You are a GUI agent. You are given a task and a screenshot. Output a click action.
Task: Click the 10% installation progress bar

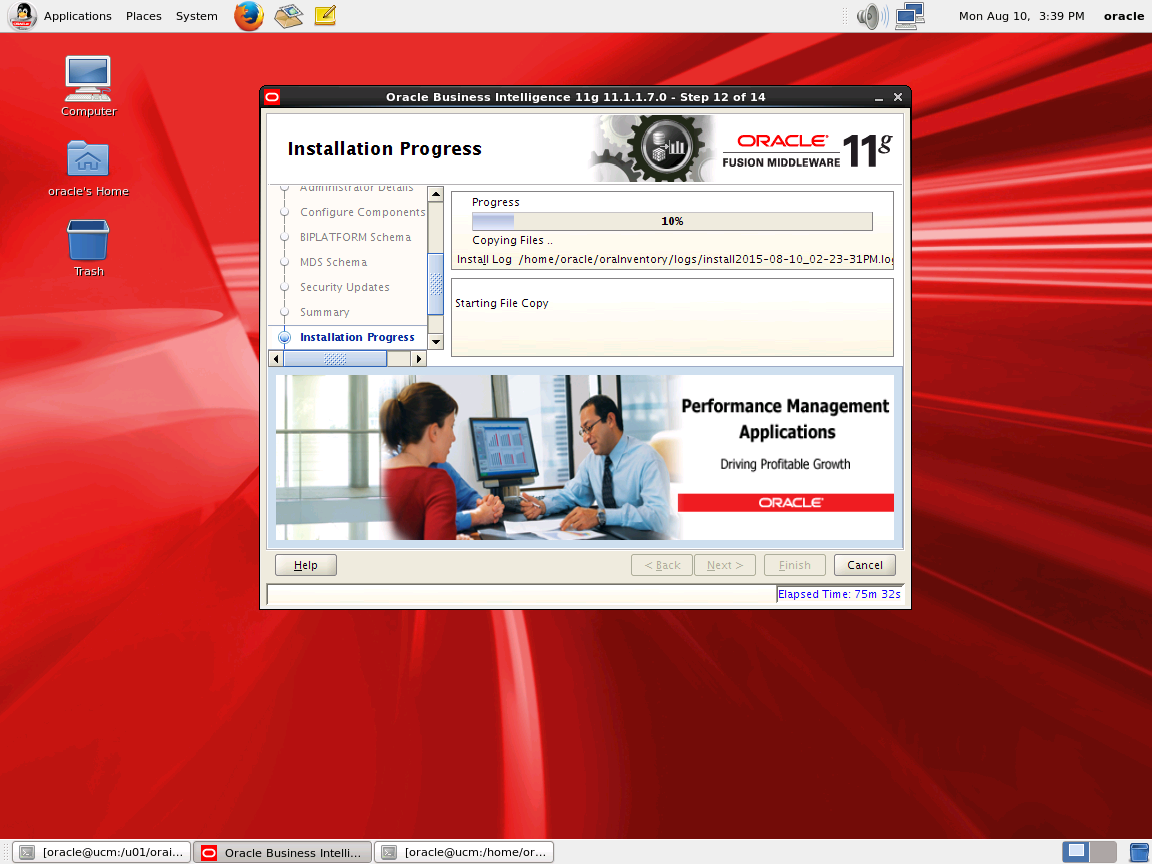click(x=672, y=221)
